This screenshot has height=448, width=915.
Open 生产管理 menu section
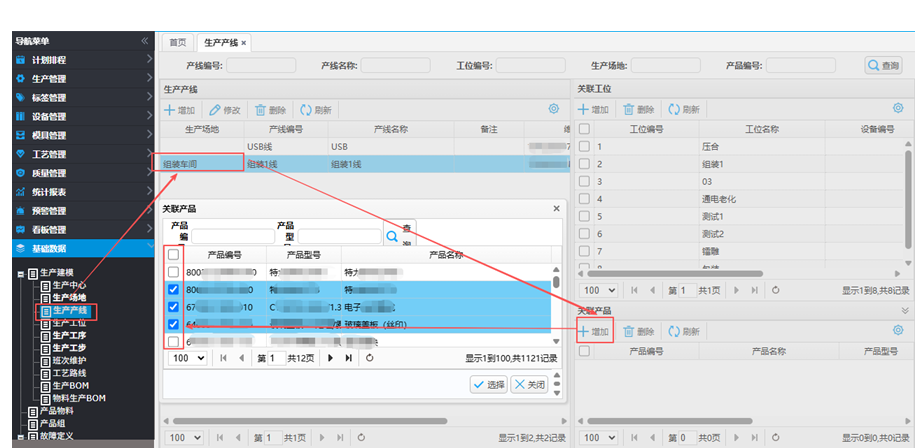coord(83,78)
